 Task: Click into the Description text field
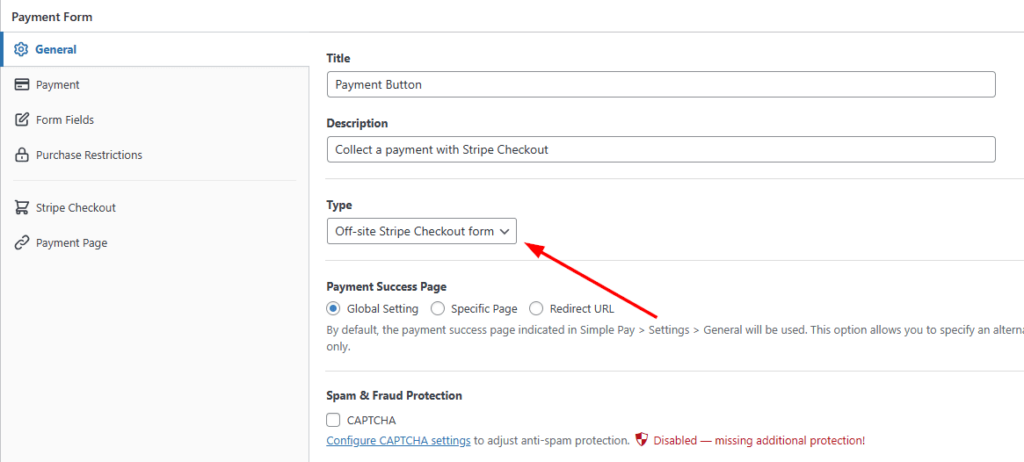click(x=660, y=149)
